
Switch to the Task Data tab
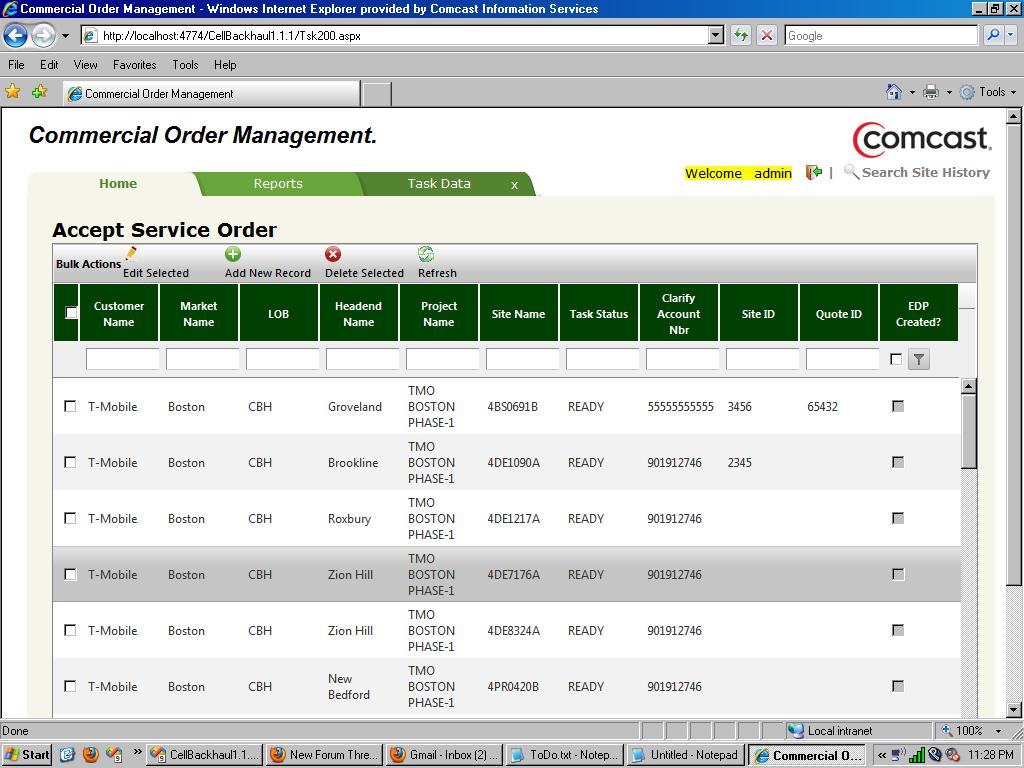coord(439,184)
